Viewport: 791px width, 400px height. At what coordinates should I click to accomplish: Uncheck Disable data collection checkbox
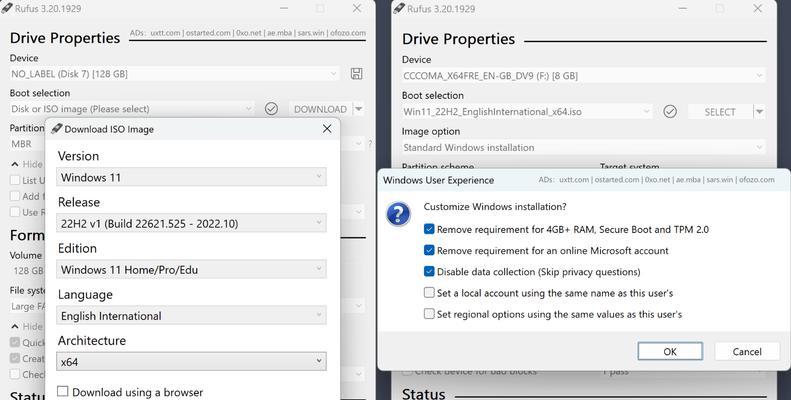click(429, 271)
